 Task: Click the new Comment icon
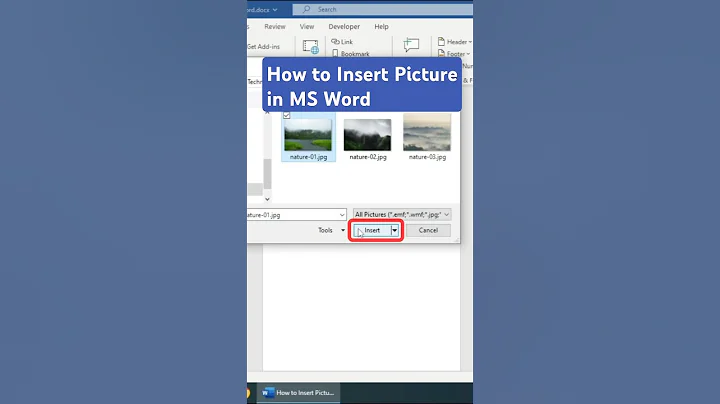point(411,45)
